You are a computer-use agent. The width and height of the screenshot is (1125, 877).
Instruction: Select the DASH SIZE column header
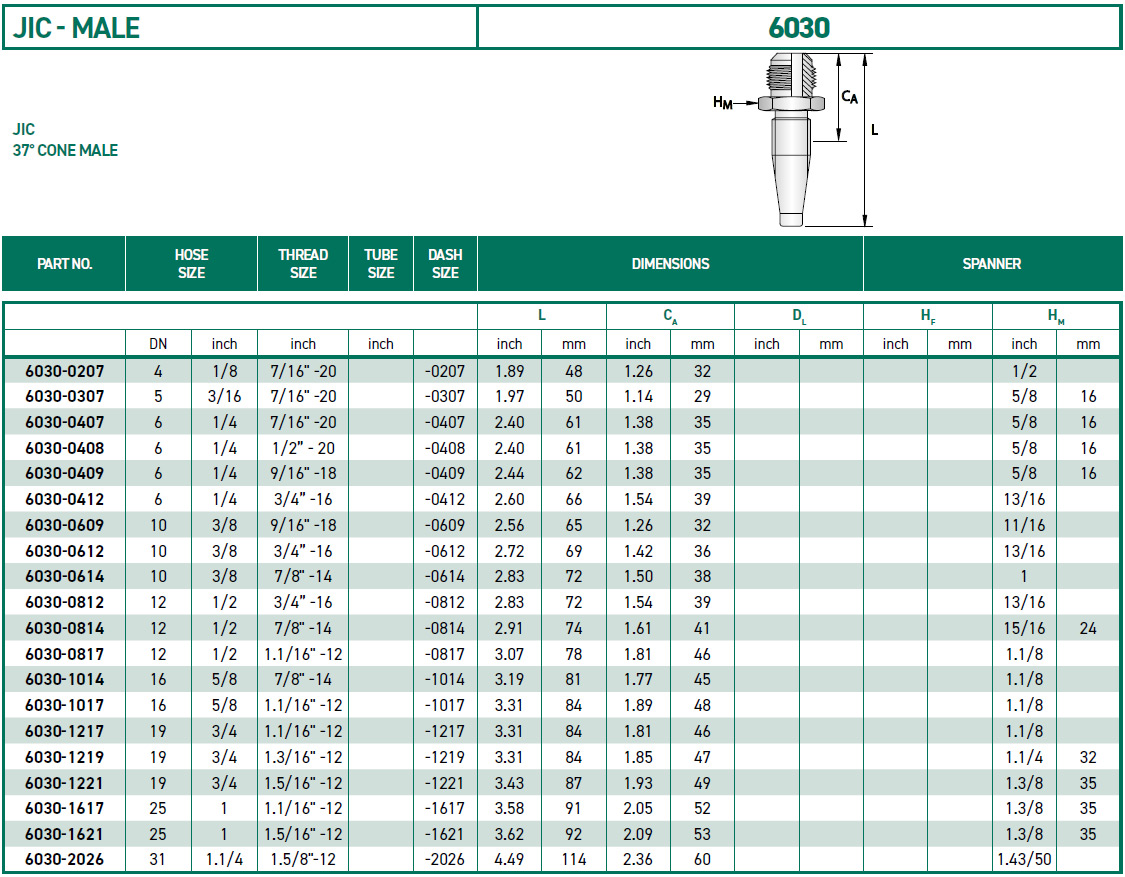(445, 263)
